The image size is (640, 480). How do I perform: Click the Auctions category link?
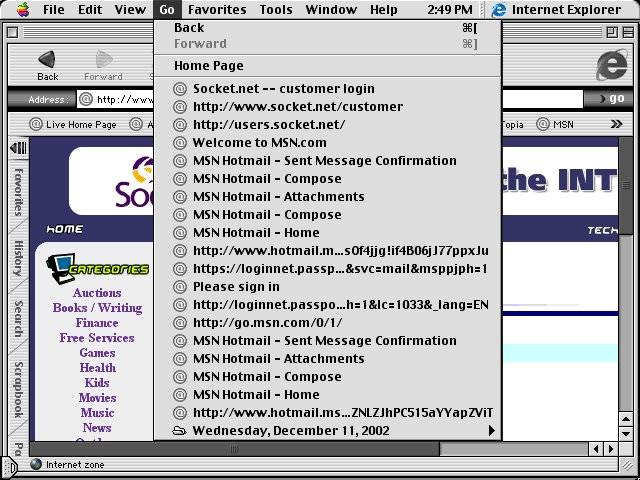click(x=97, y=293)
